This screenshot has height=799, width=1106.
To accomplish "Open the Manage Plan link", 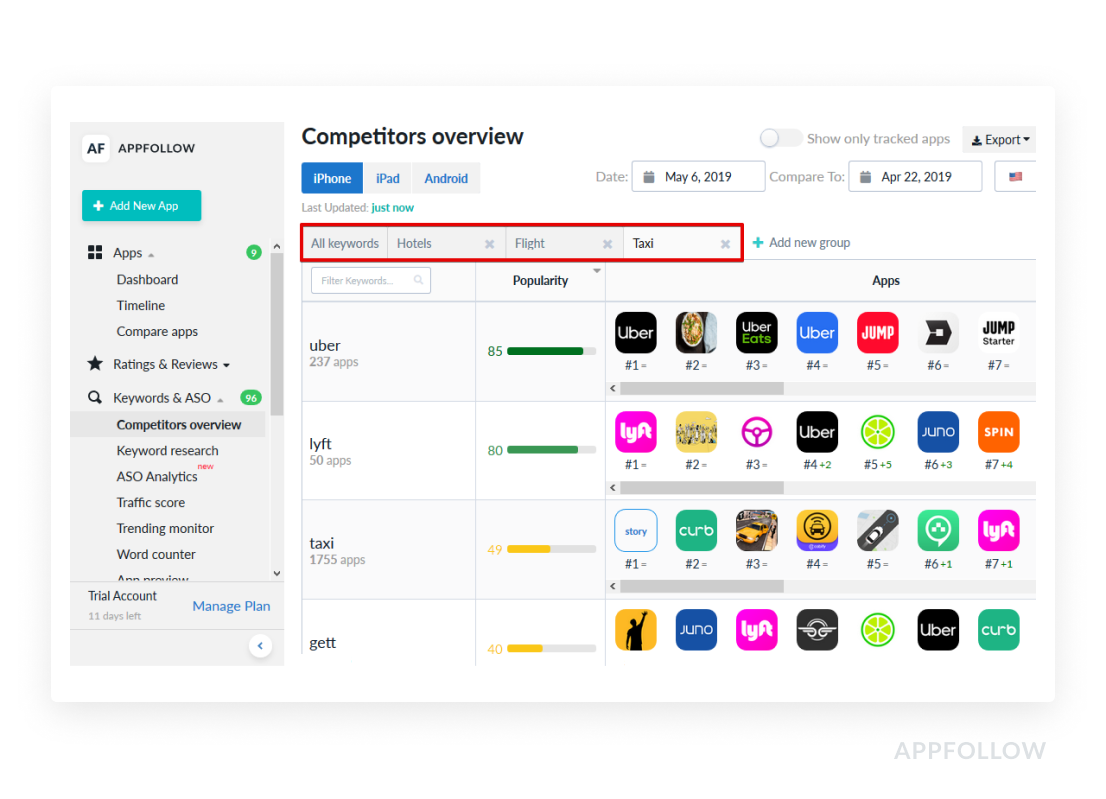I will [231, 606].
